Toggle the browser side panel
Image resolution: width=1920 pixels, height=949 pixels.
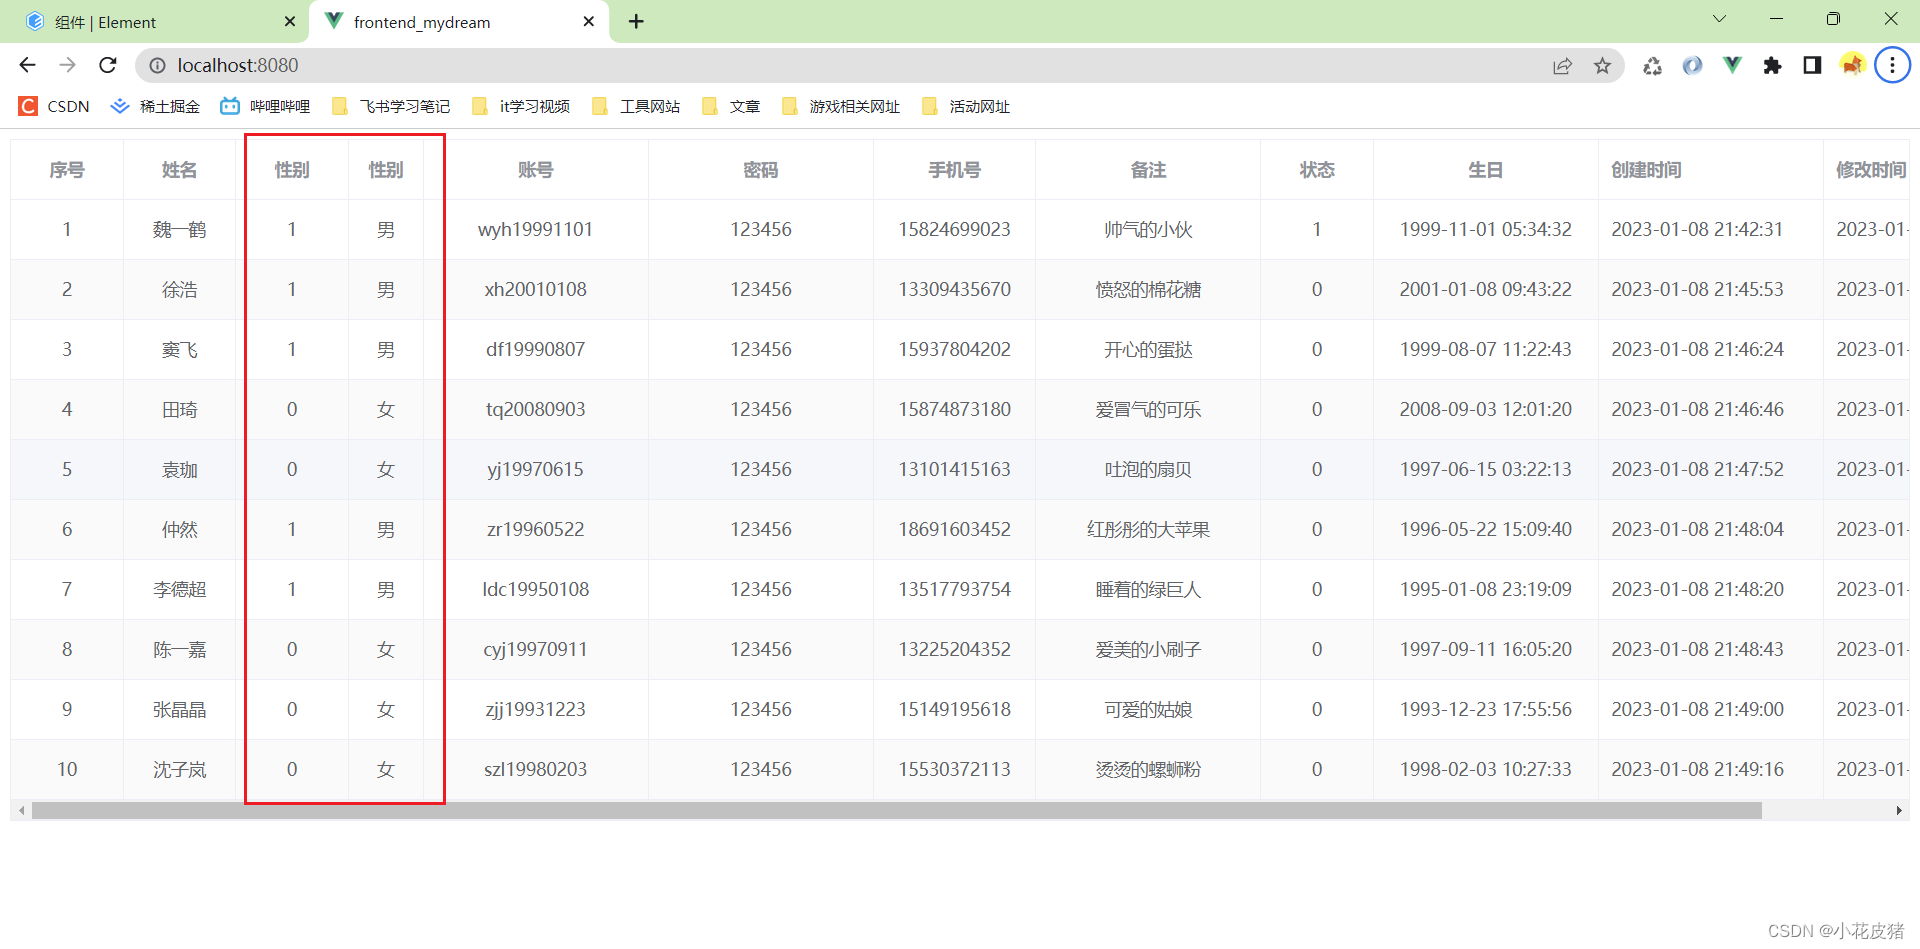pyautogui.click(x=1812, y=65)
